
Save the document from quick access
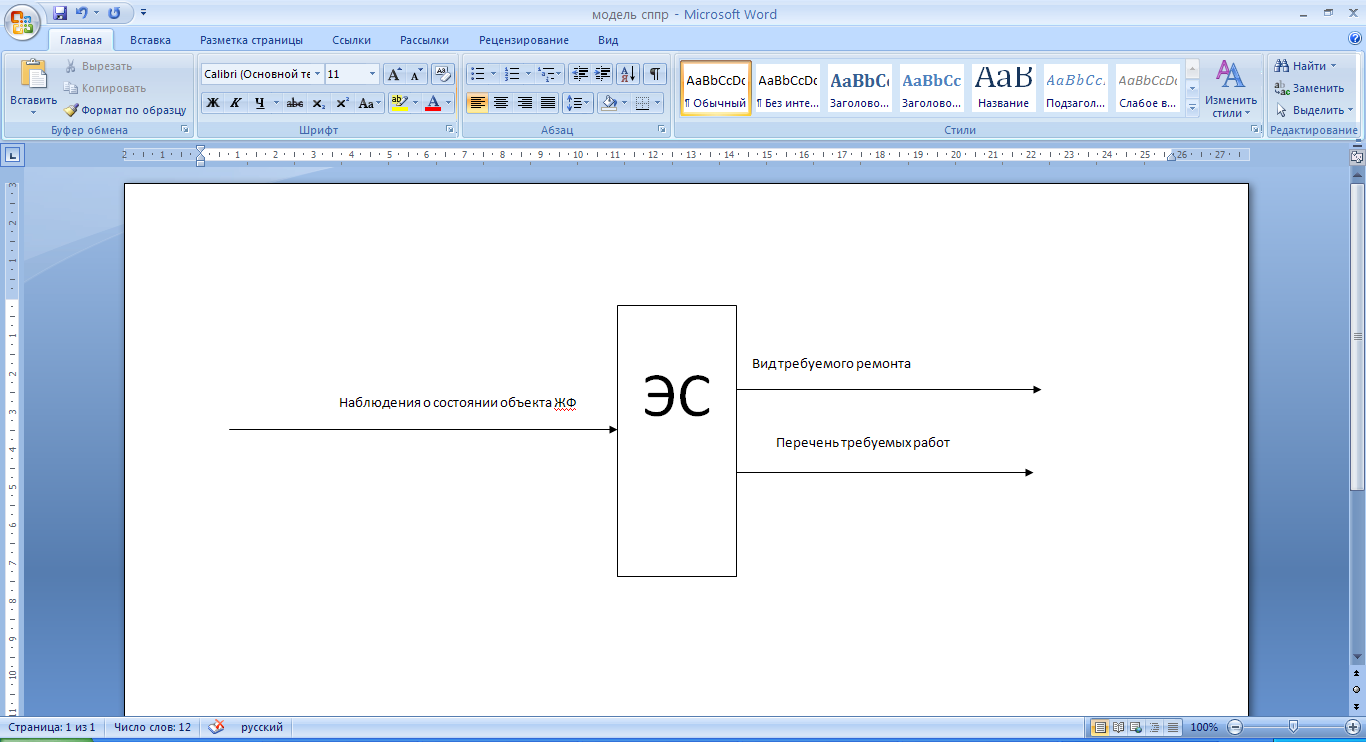click(60, 13)
